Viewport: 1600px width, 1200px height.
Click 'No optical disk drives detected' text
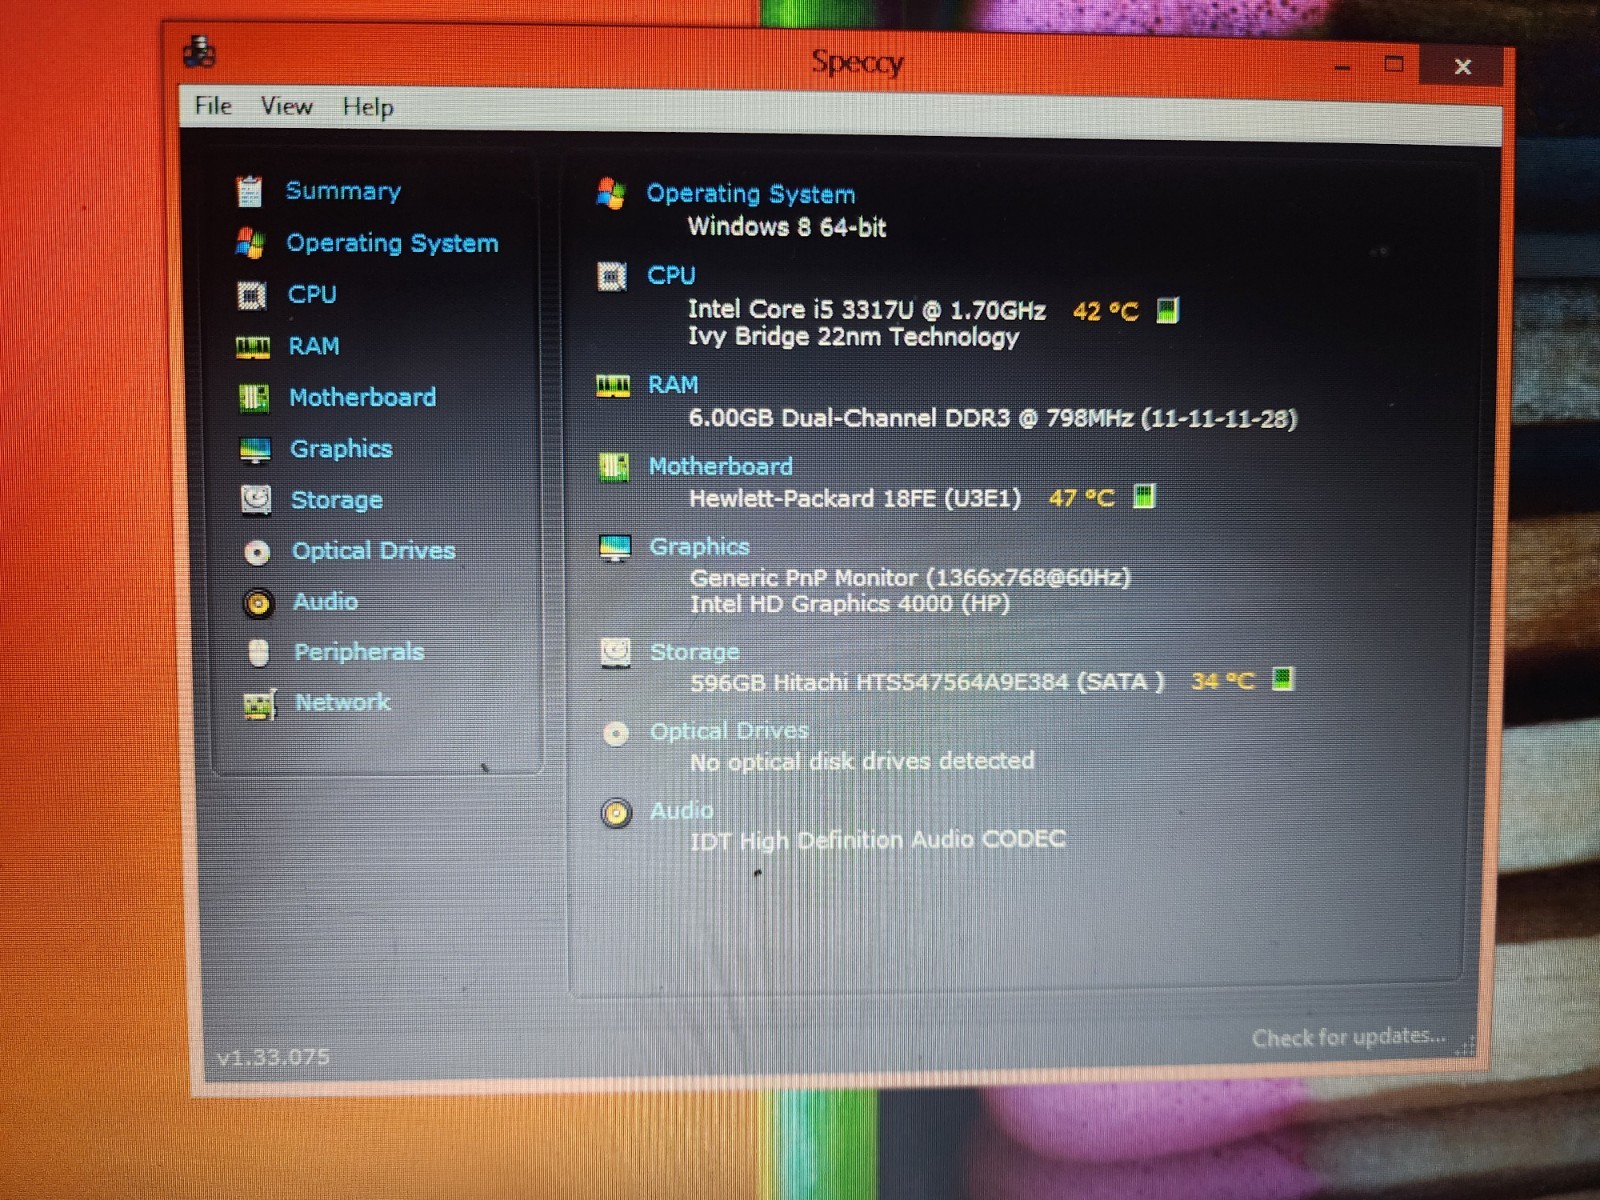(x=862, y=761)
